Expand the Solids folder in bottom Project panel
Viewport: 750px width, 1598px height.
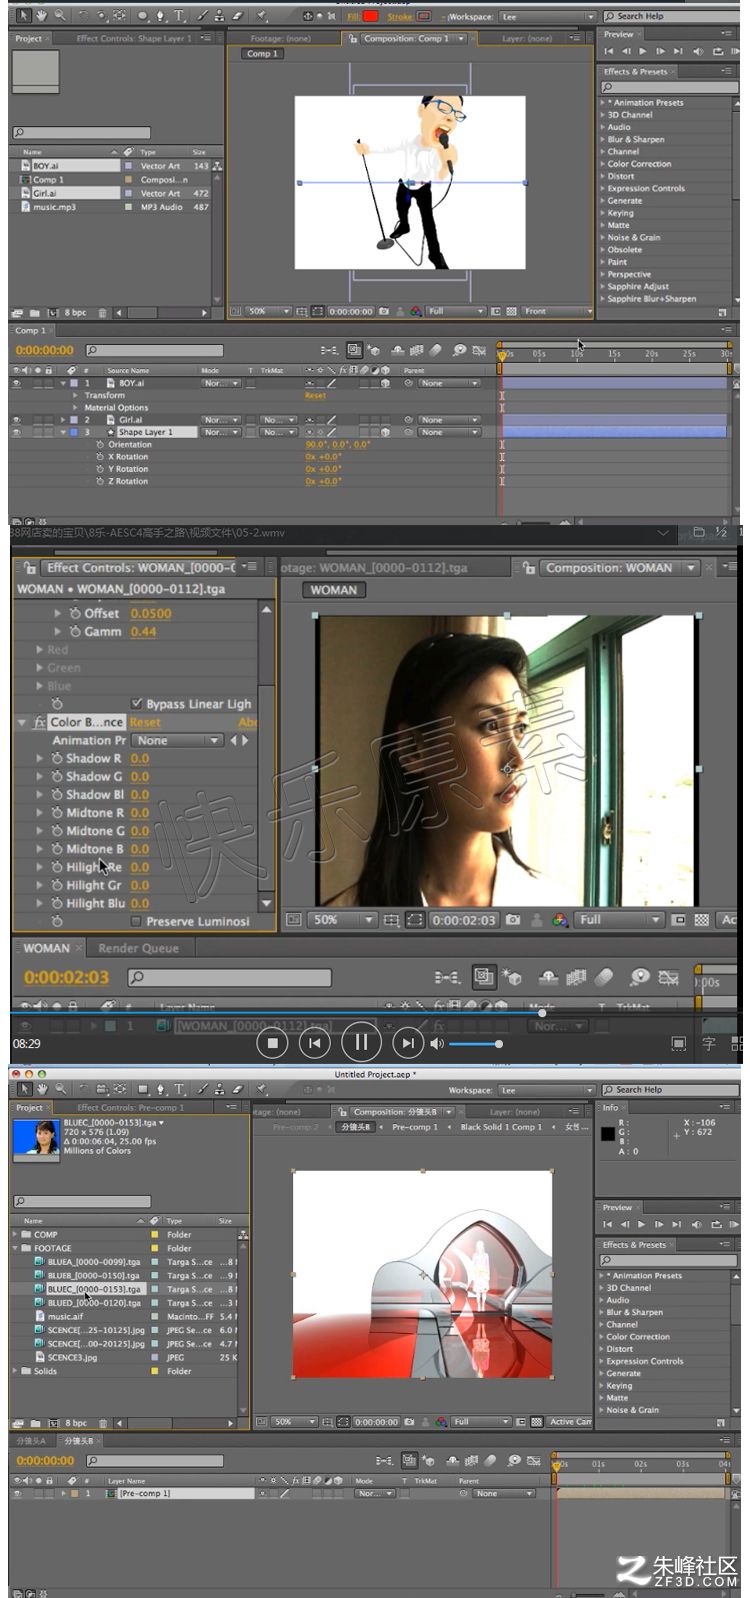[x=15, y=1371]
